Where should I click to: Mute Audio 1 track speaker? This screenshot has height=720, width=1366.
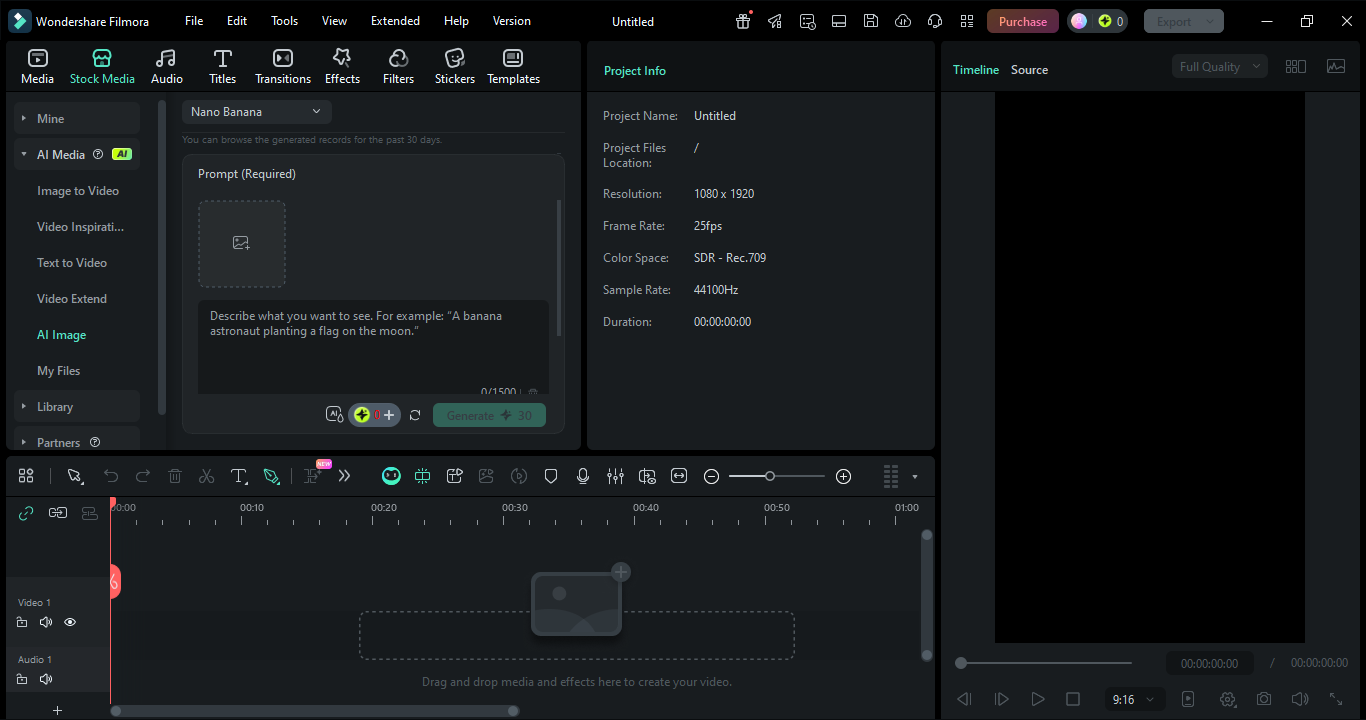pos(46,679)
